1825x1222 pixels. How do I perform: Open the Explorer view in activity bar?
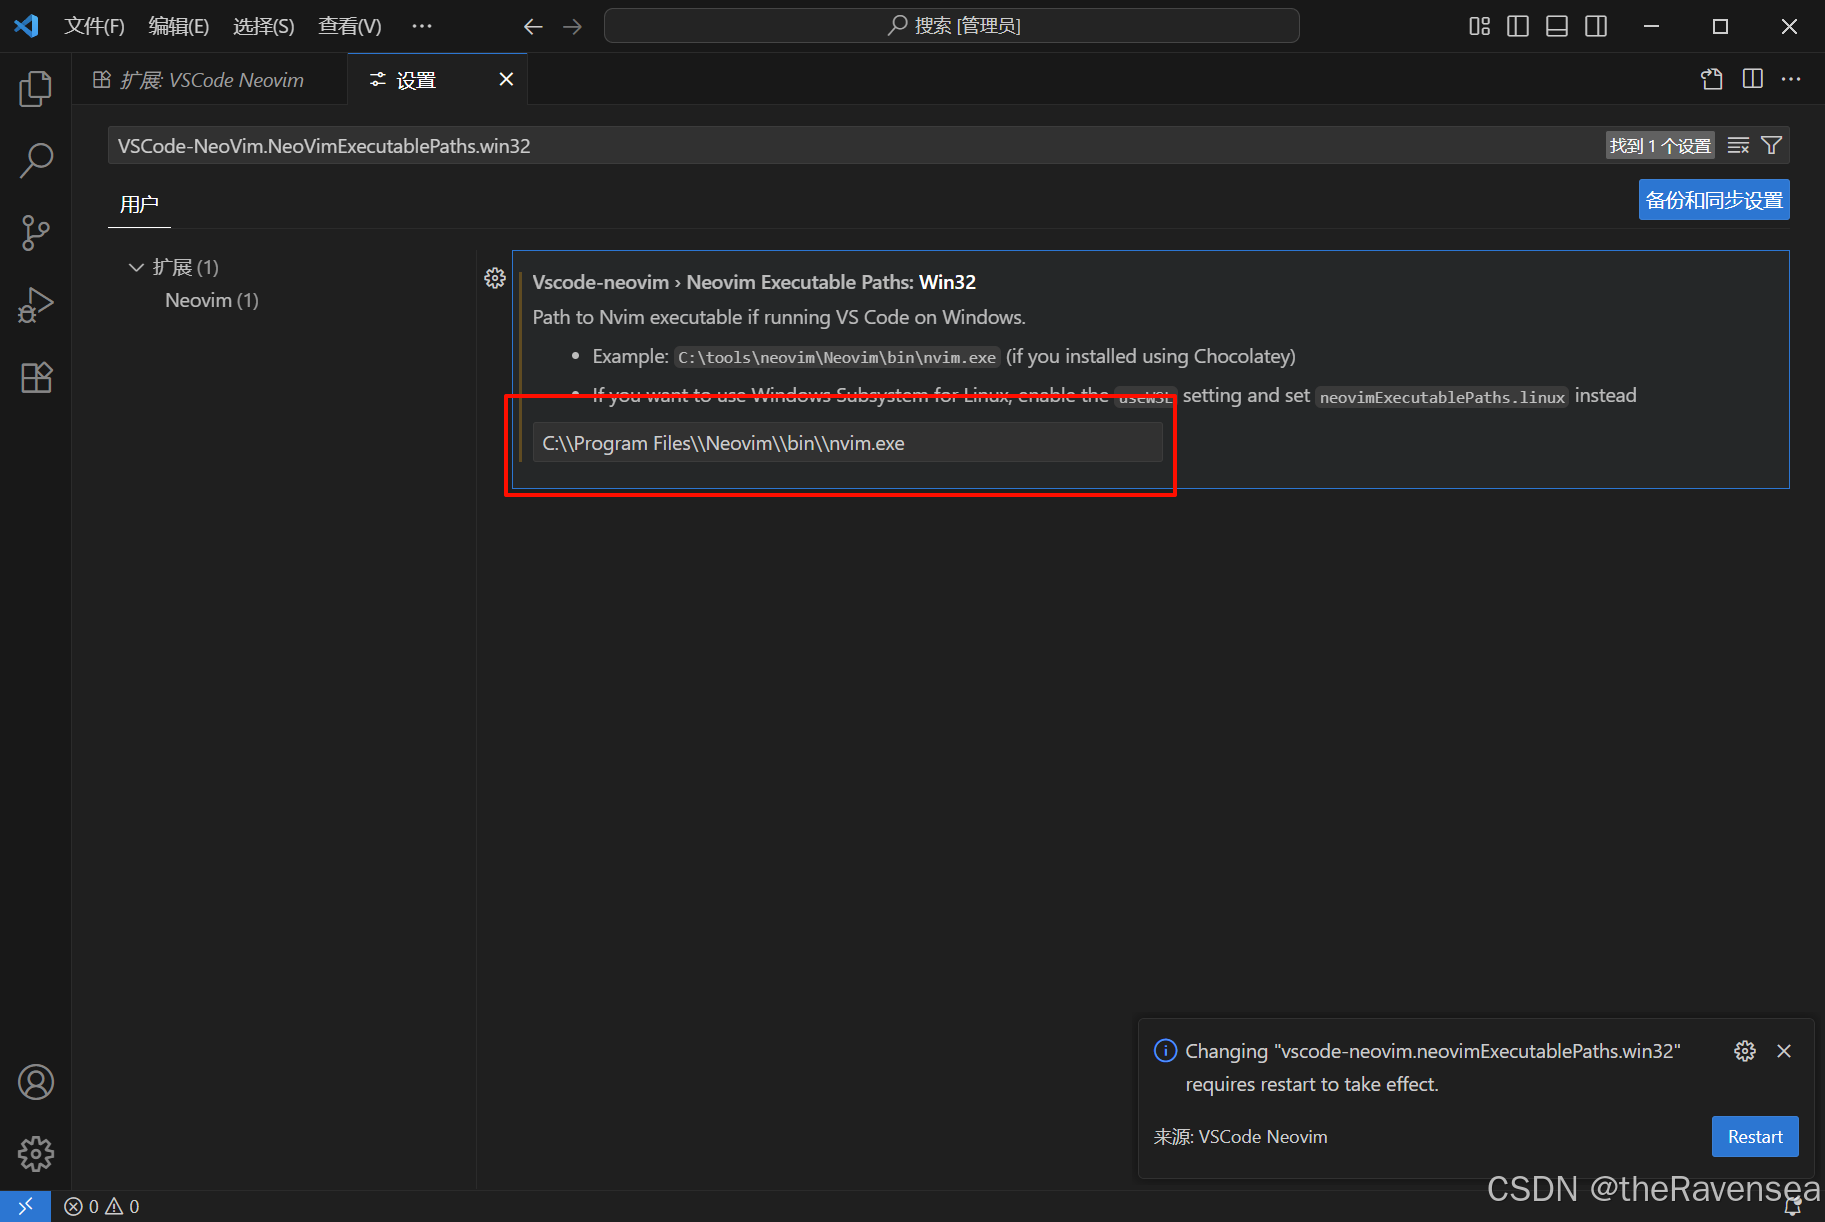[x=36, y=88]
